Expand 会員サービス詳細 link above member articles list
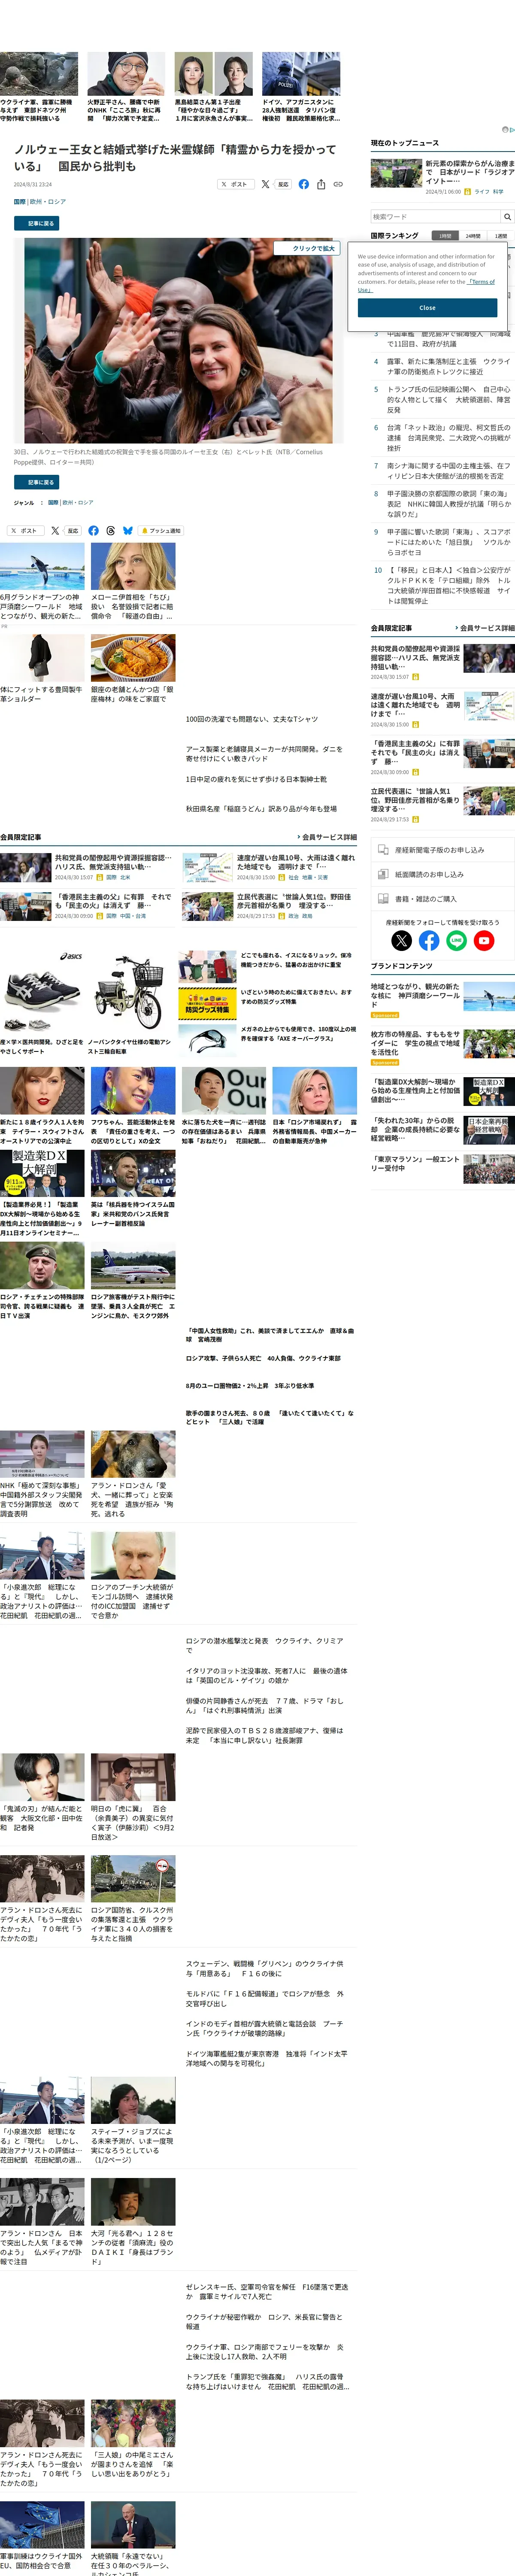The image size is (515, 2576). pyautogui.click(x=327, y=837)
